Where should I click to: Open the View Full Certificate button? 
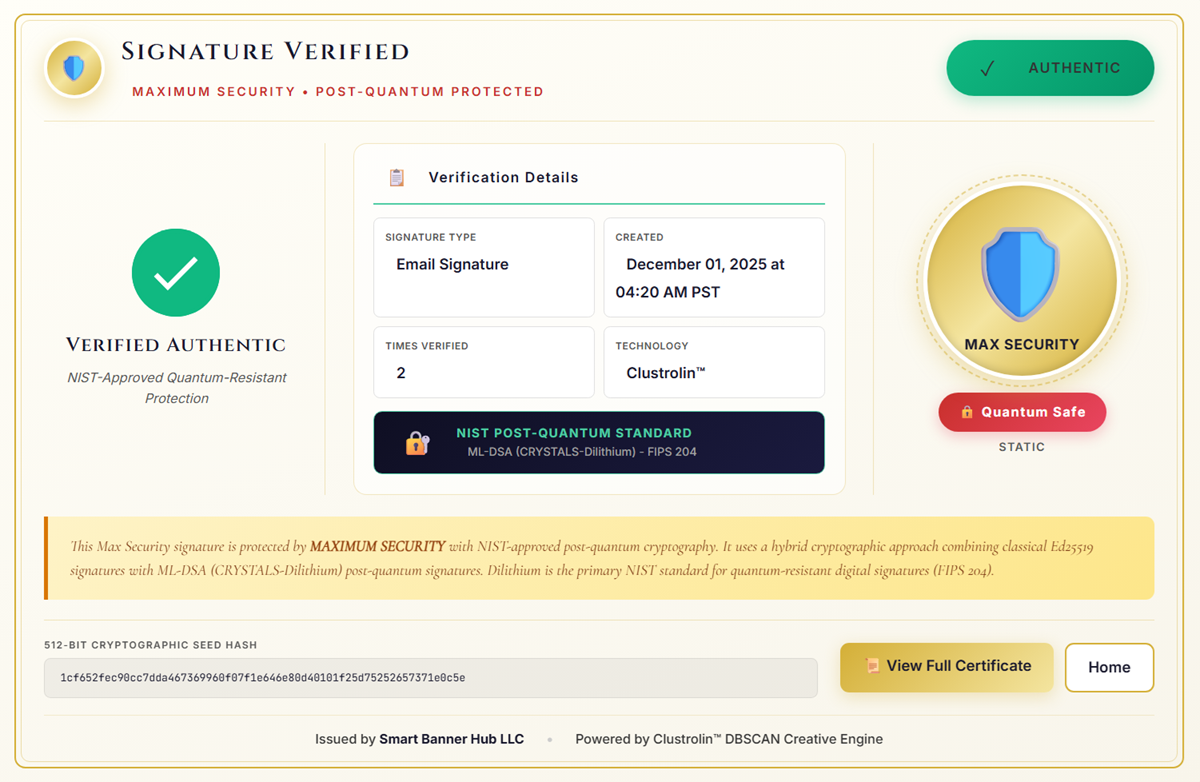tap(946, 667)
